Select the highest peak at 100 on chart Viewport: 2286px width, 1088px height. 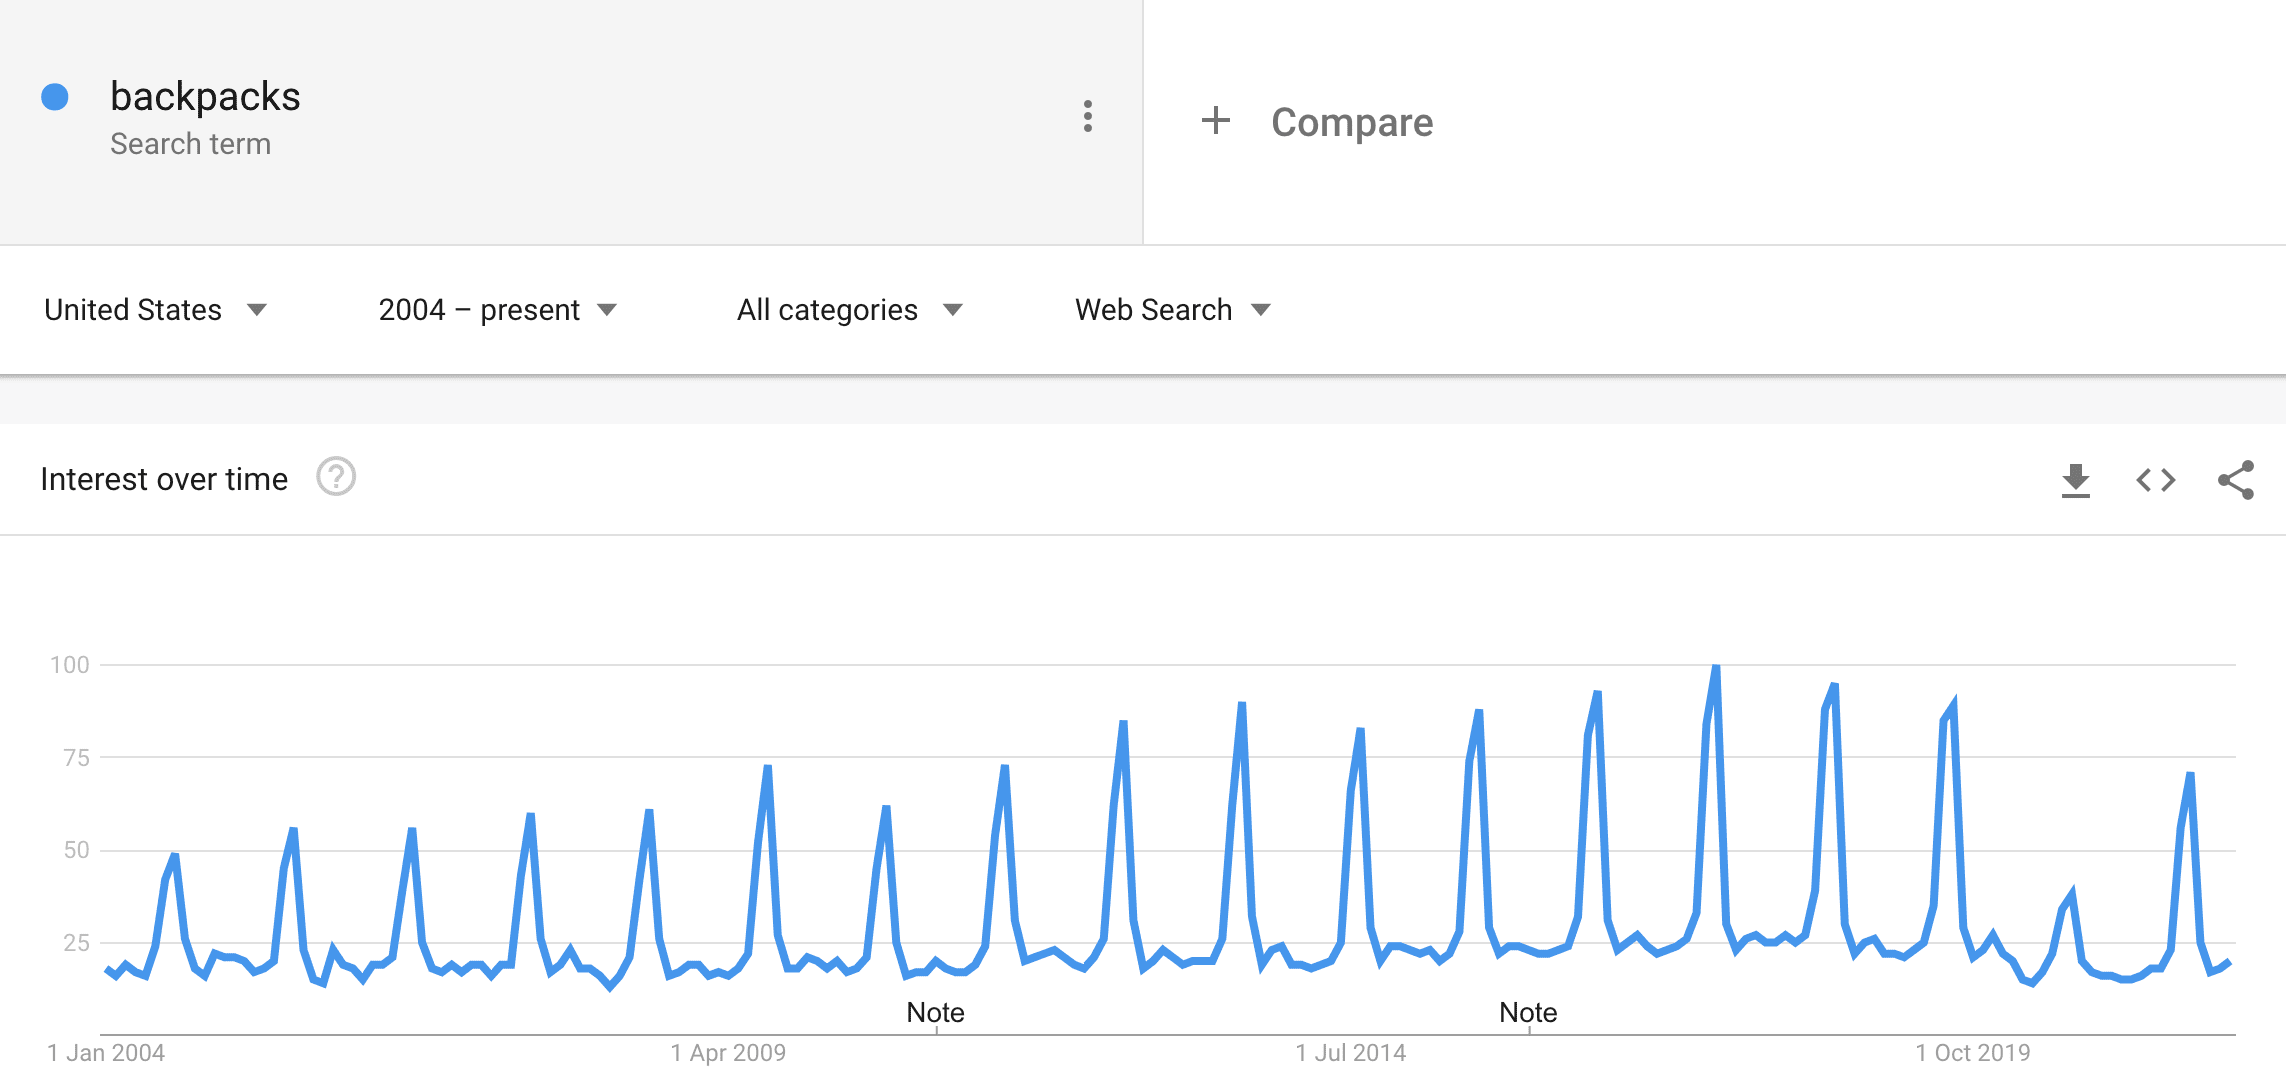(1716, 666)
